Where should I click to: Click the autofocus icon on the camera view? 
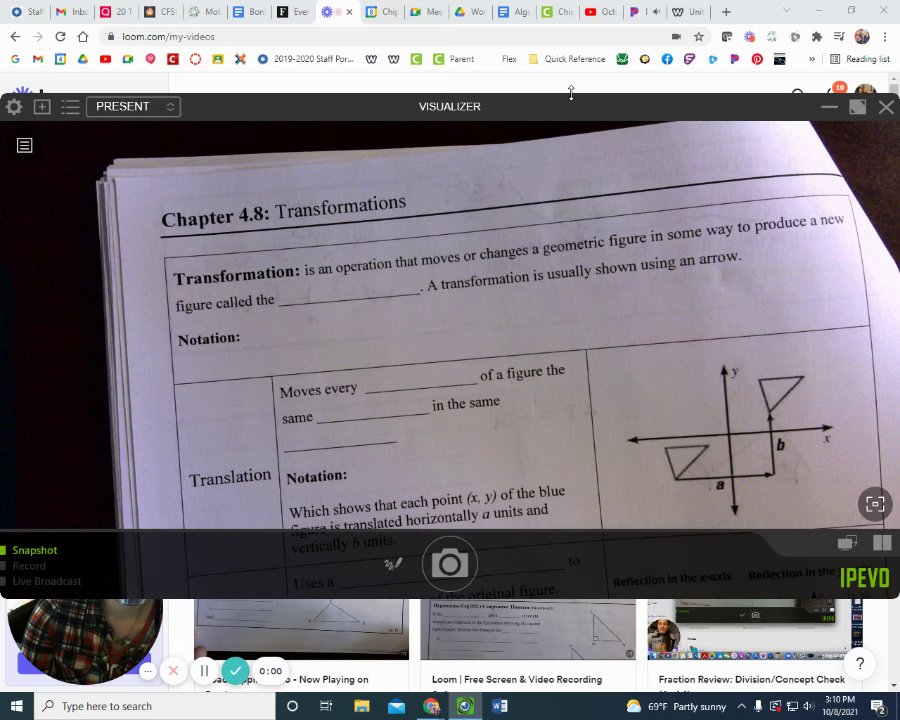pyautogui.click(x=875, y=504)
